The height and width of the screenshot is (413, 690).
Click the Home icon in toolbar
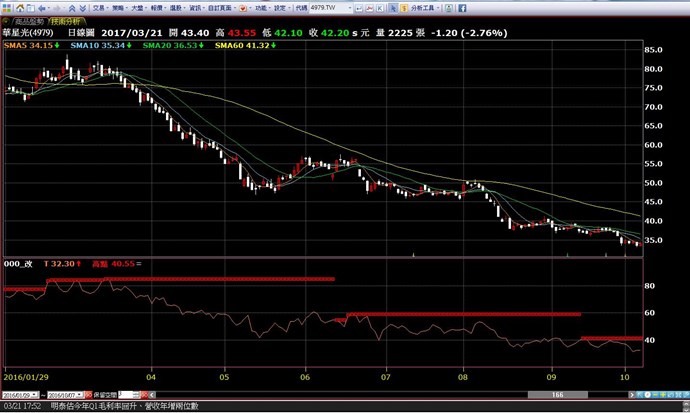21,8
